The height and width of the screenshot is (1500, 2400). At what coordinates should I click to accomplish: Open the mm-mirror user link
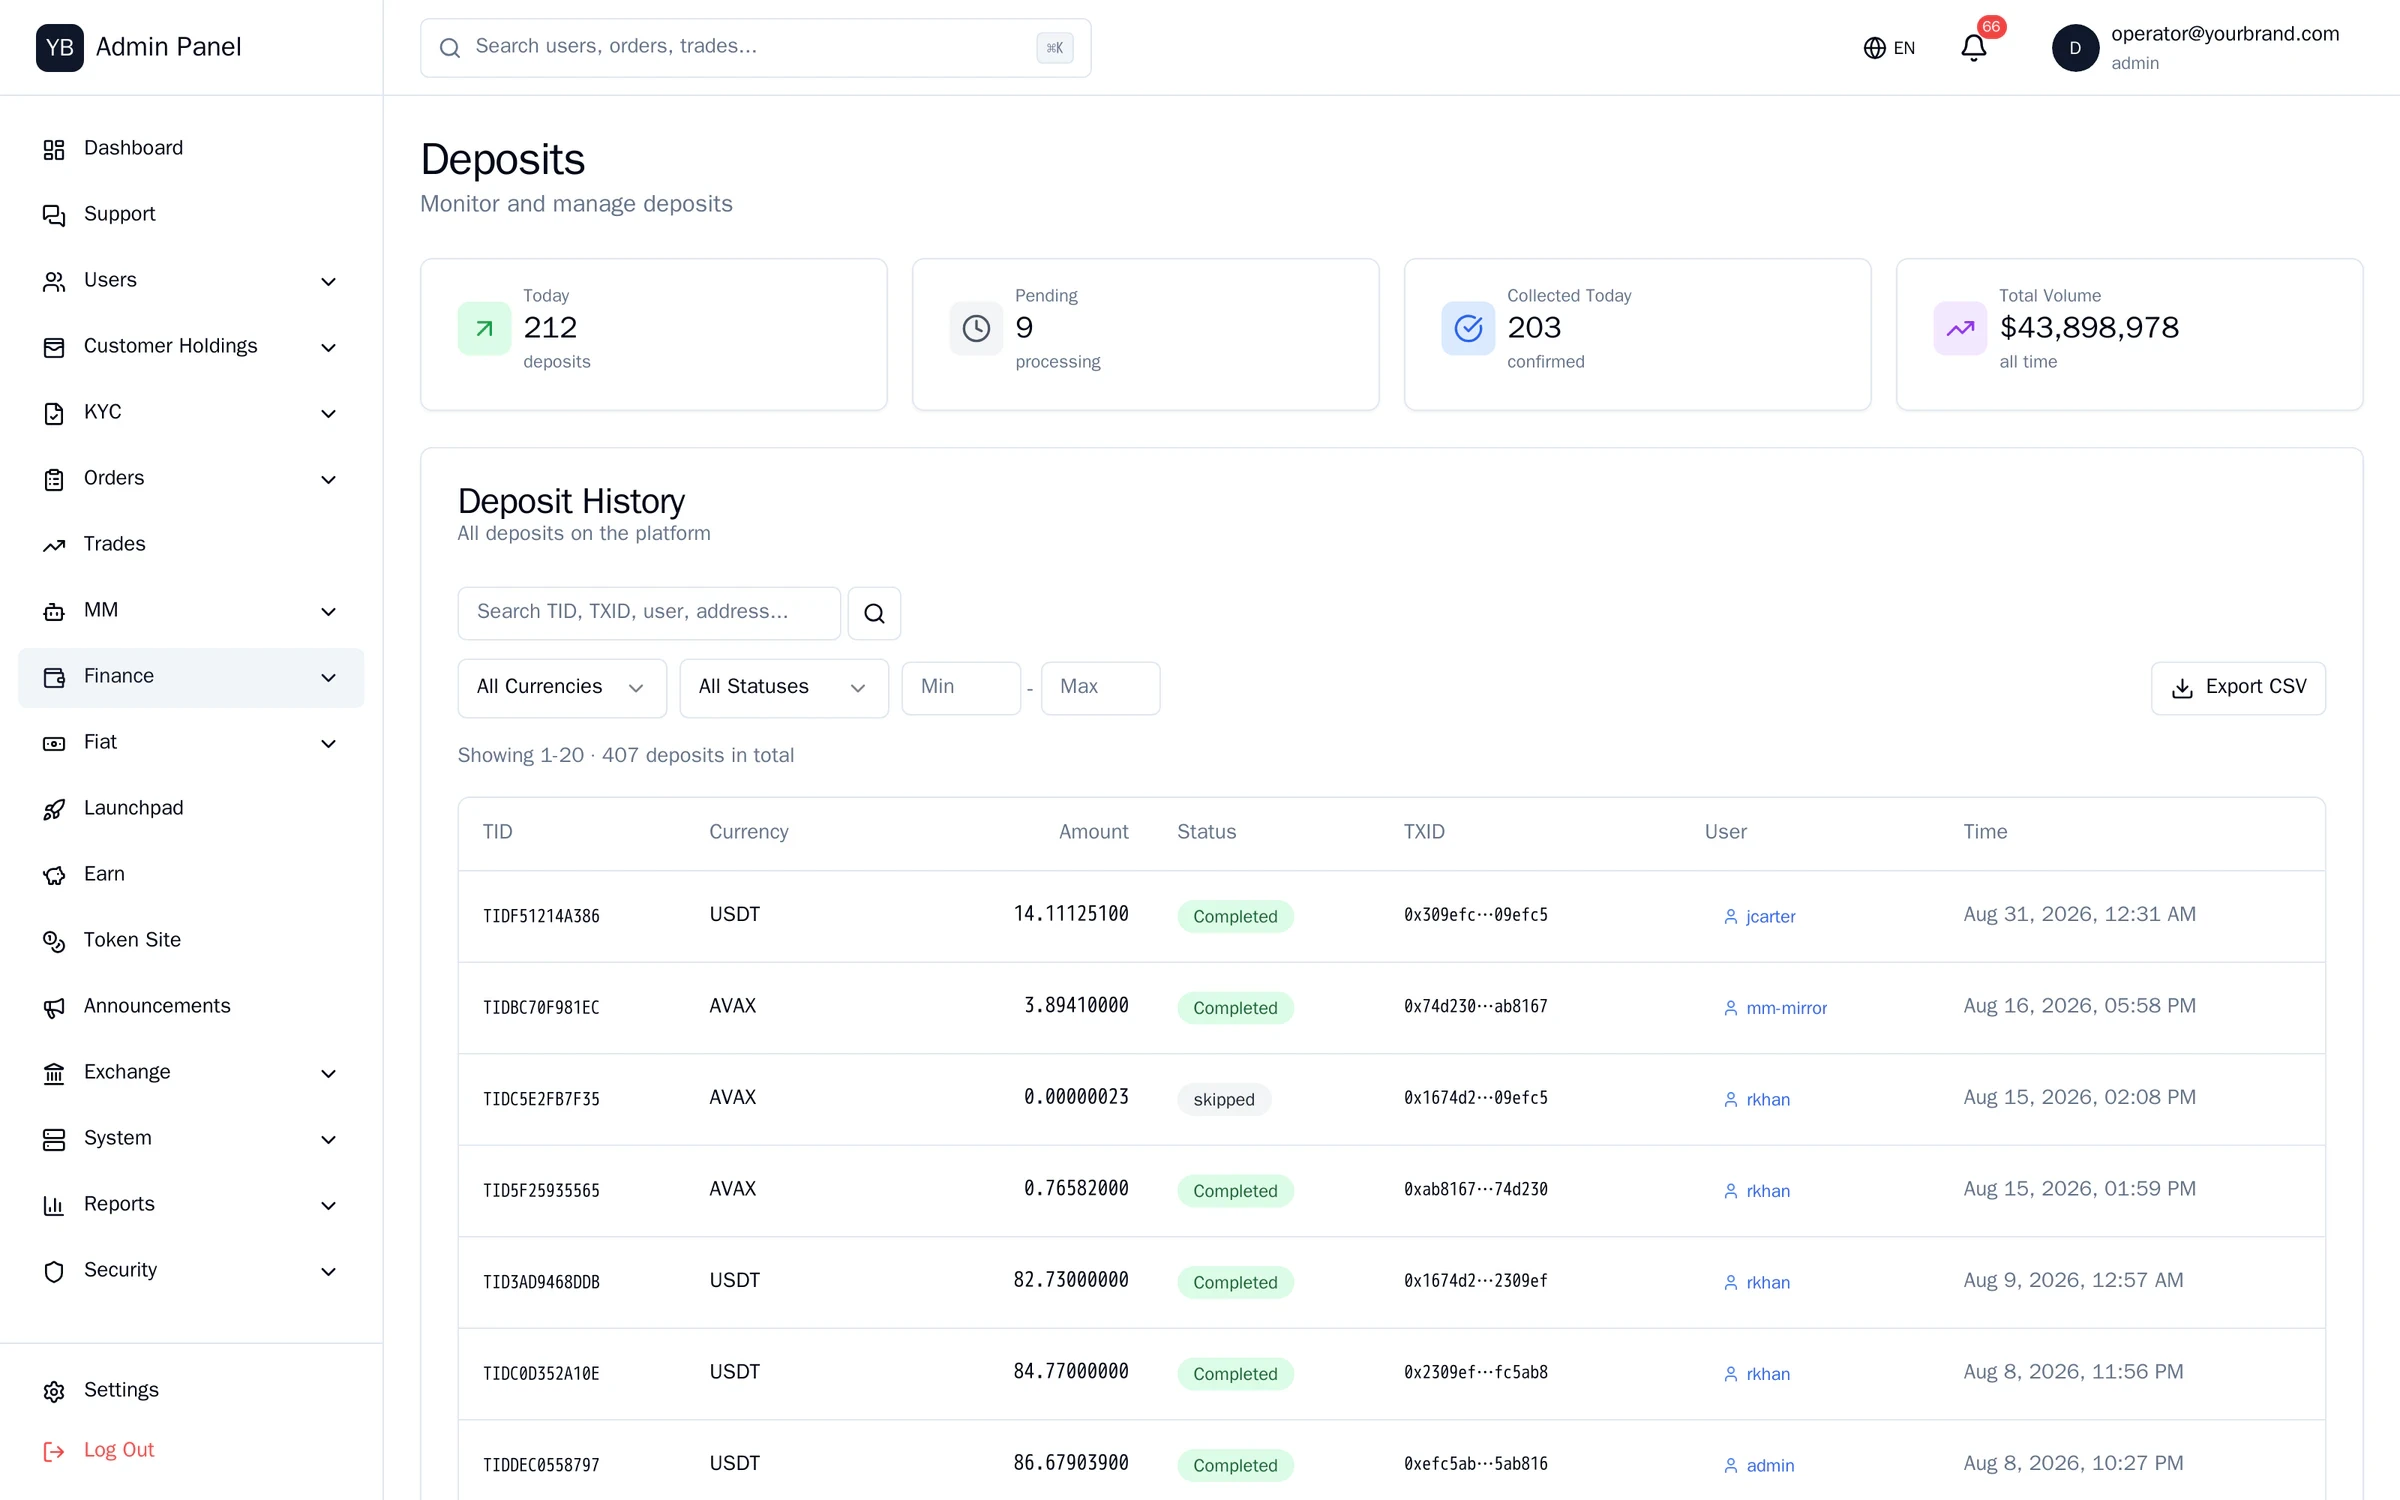(1775, 1008)
